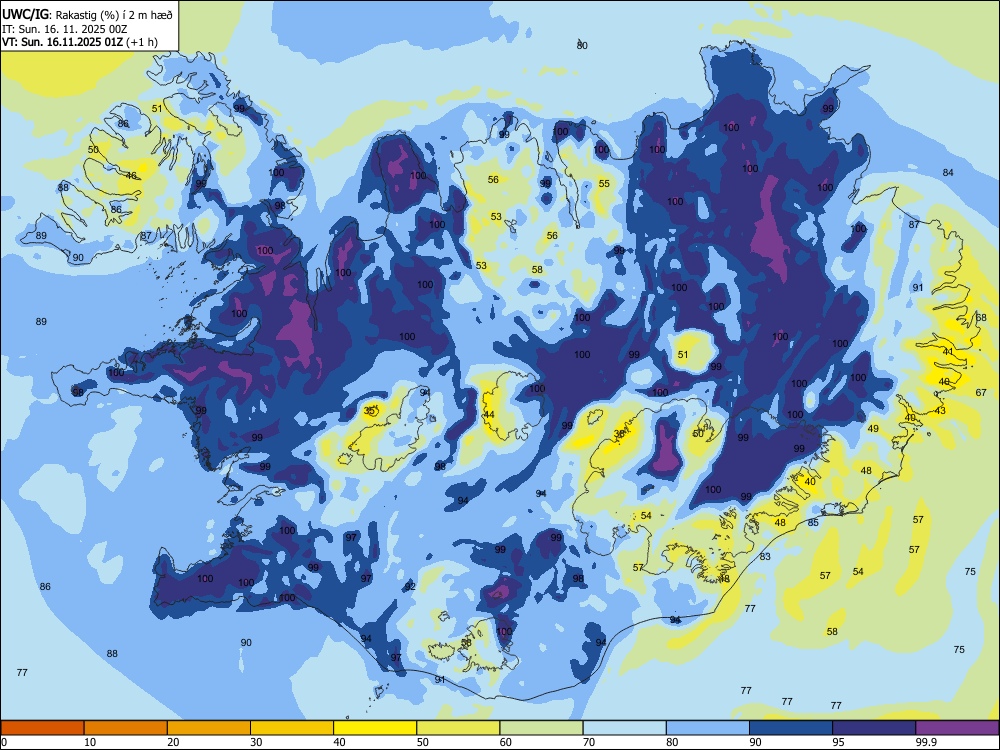Screen dimensions: 1000x750
Task: Select the '84' reading off the northeast coast
Action: point(948,172)
